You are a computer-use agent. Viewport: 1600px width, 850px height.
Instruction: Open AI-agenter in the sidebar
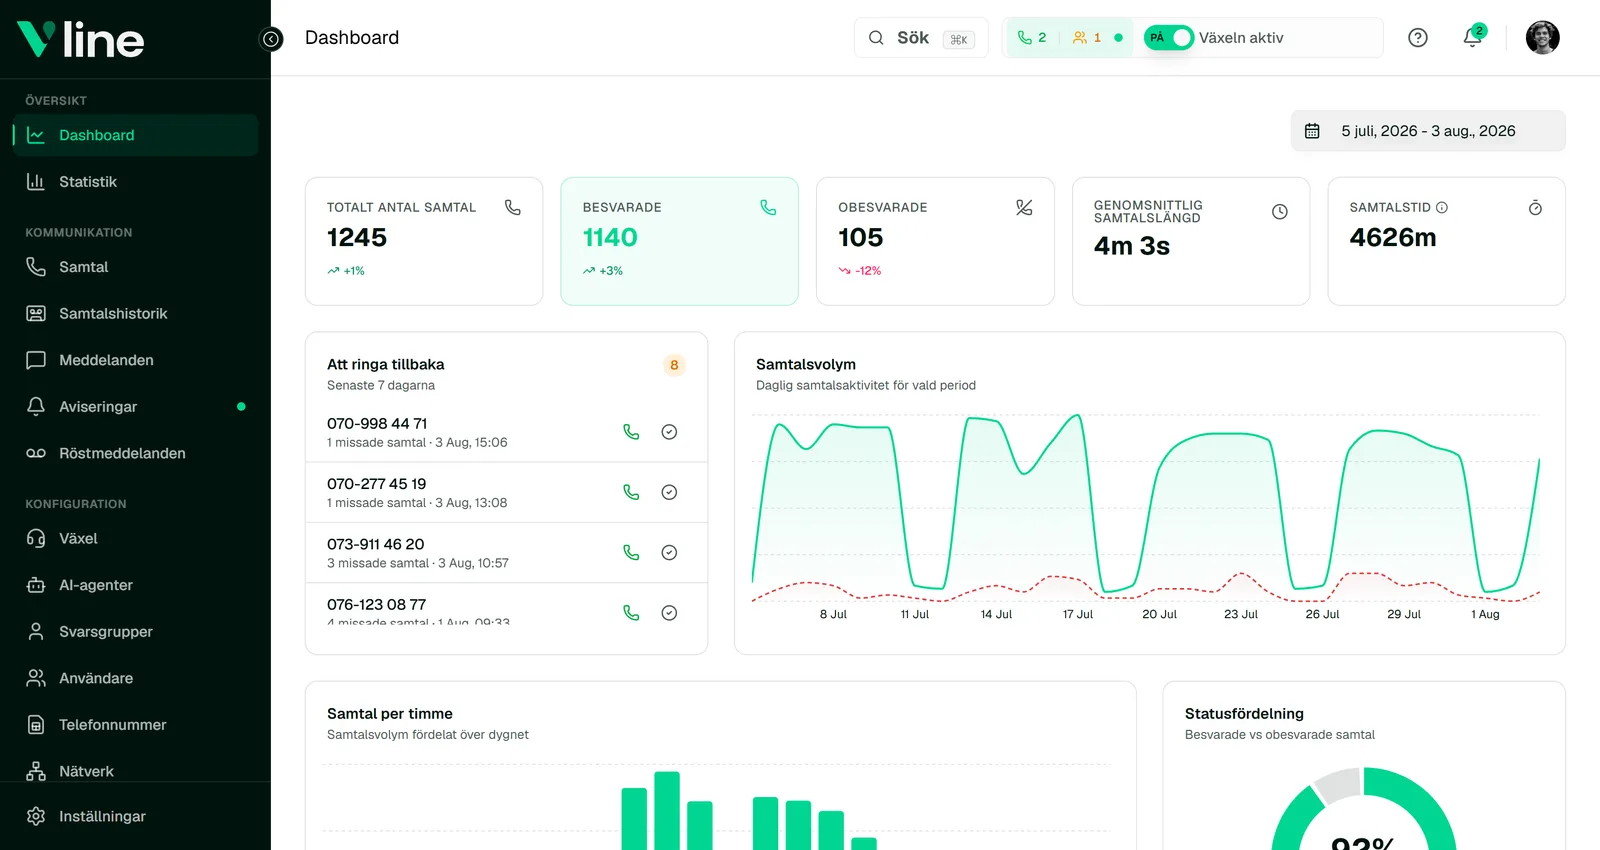pyautogui.click(x=135, y=585)
